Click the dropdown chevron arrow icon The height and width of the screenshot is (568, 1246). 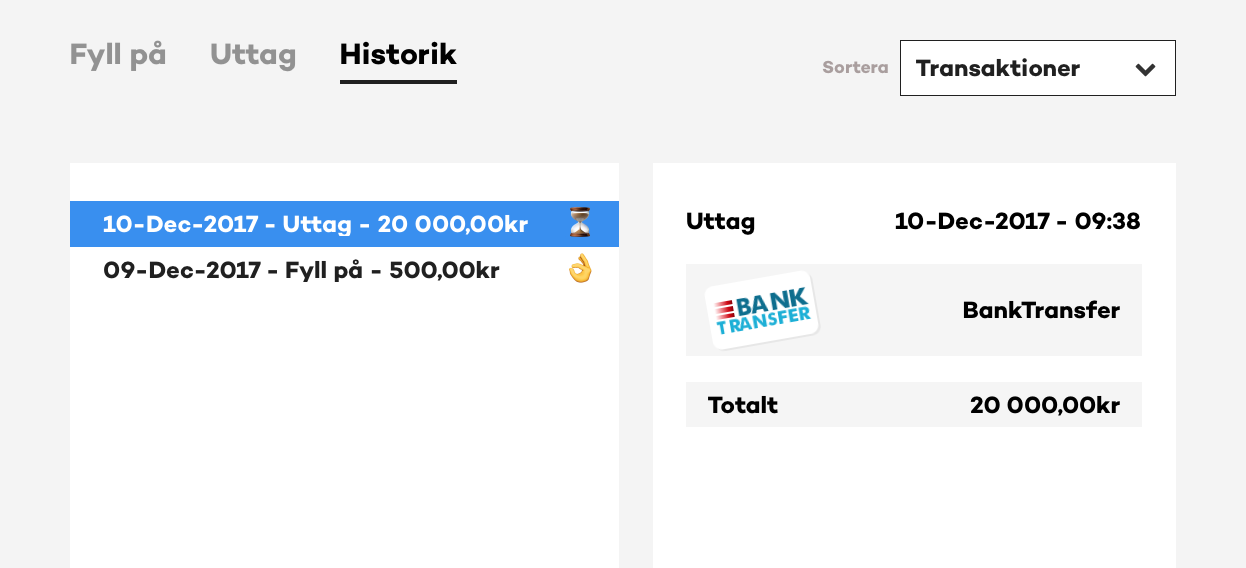tap(1146, 69)
